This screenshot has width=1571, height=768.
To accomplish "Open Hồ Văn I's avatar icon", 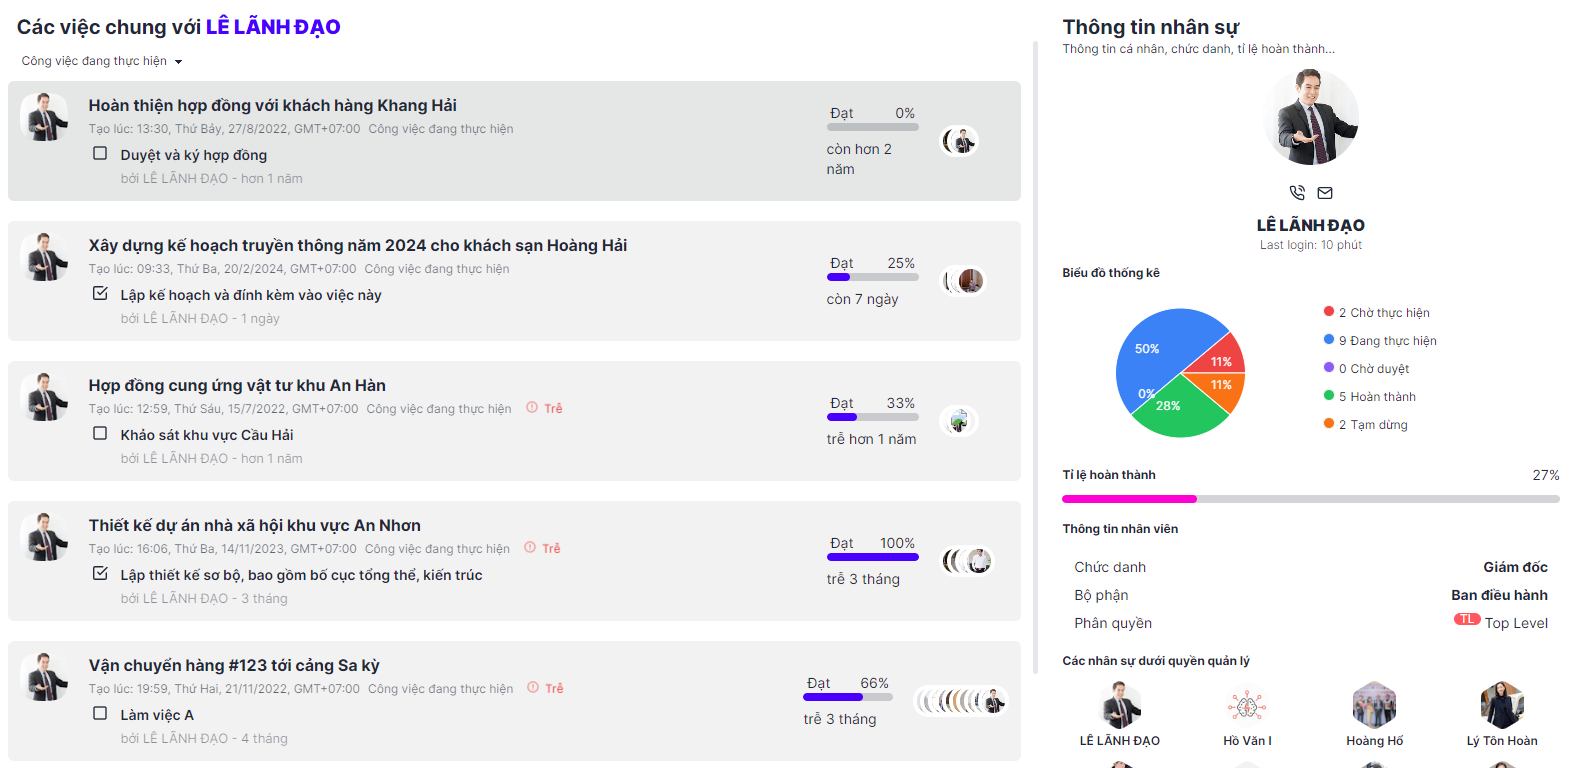I will tap(1247, 705).
